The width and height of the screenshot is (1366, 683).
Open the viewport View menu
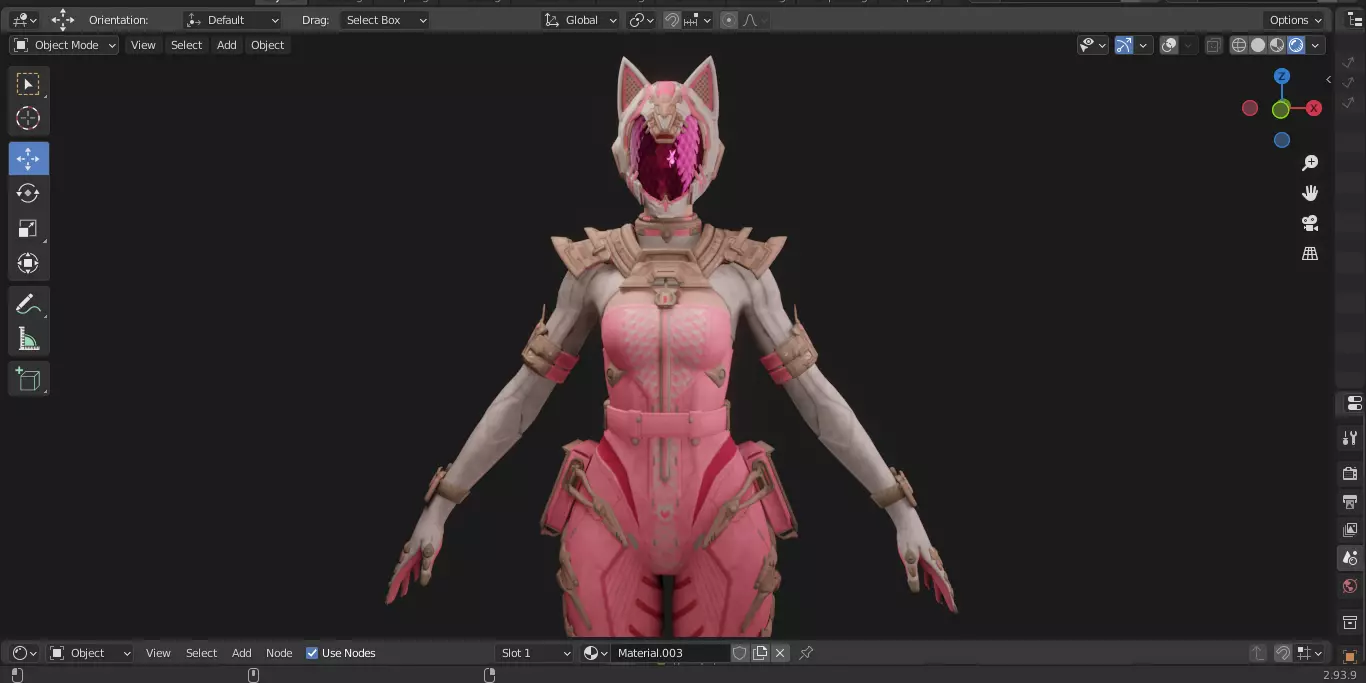click(x=143, y=45)
